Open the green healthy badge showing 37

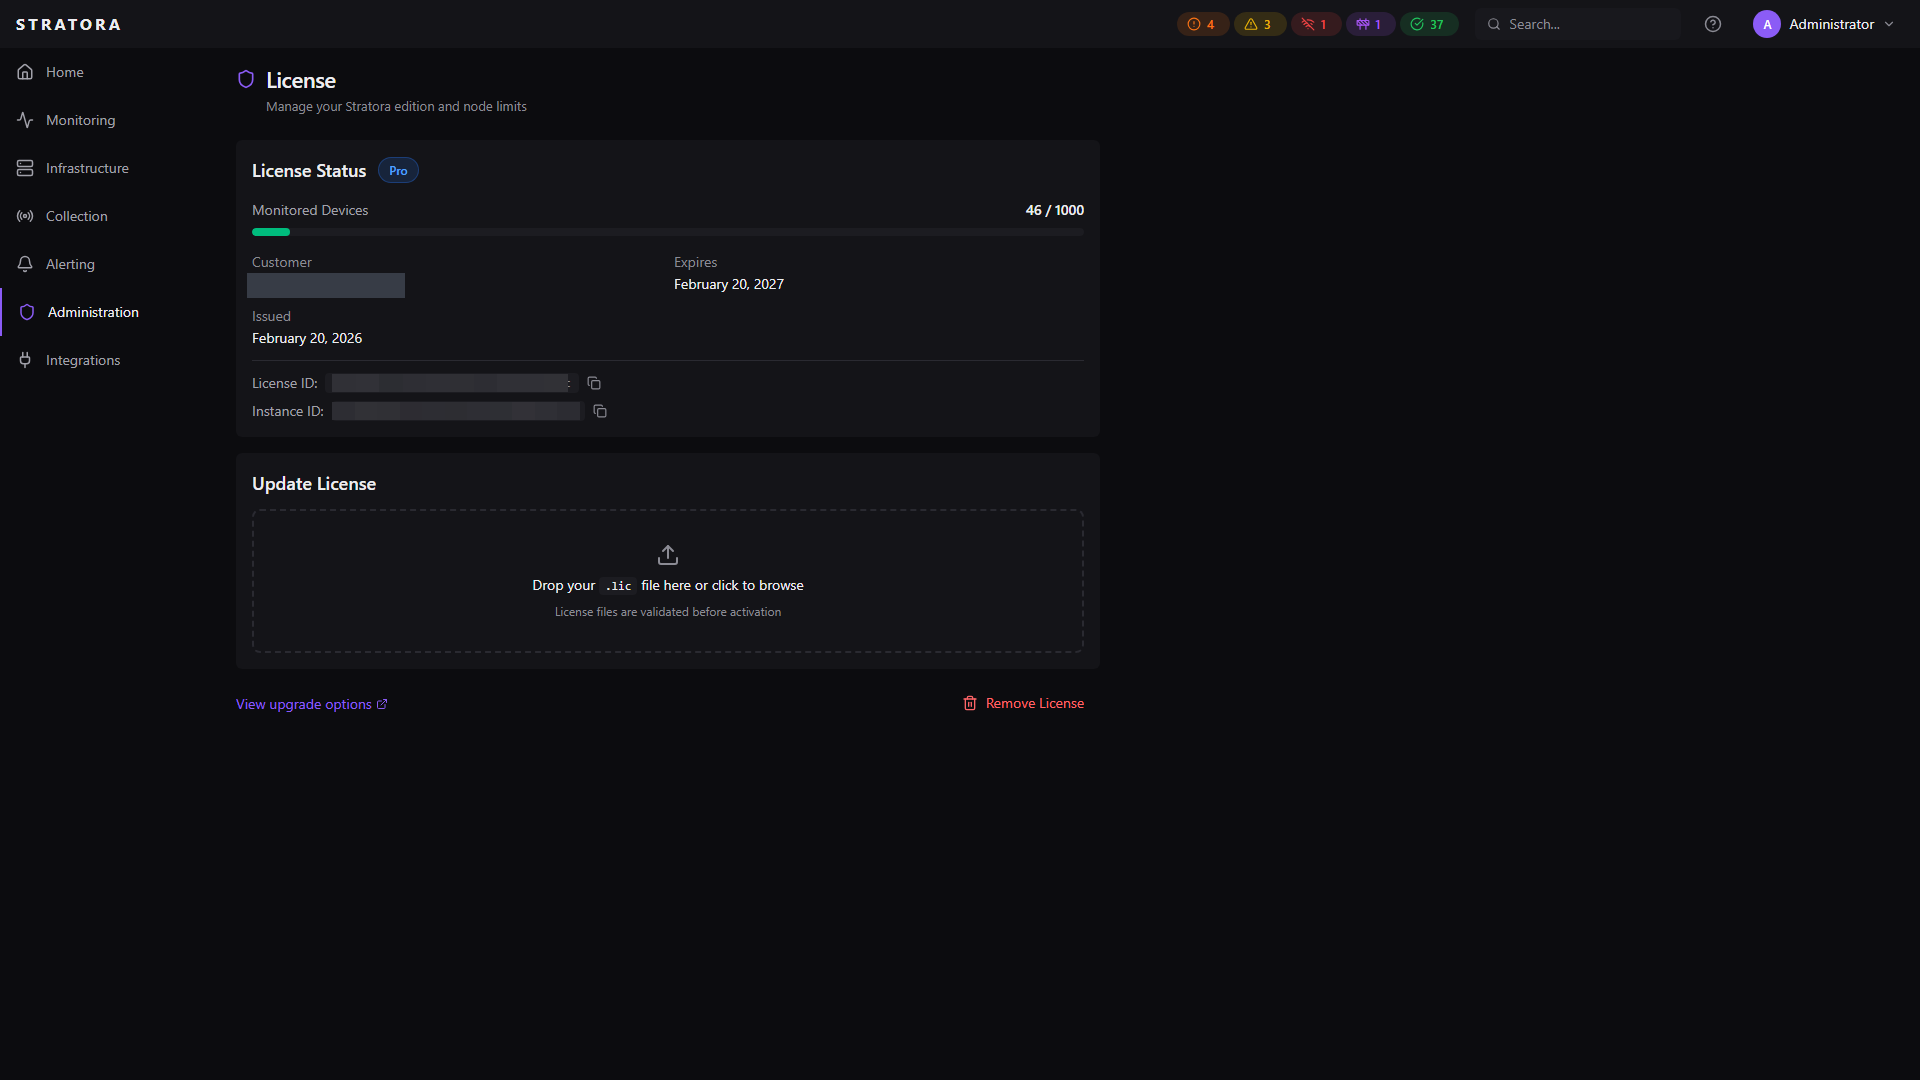[1429, 24]
